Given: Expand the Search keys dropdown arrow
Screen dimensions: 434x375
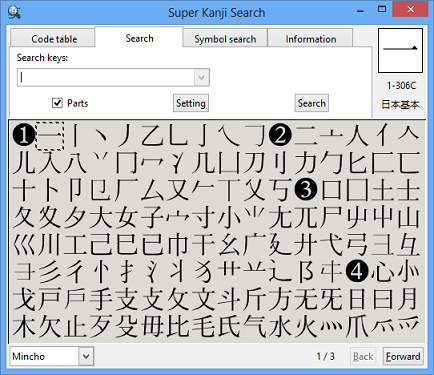Looking at the screenshot, I should click(201, 78).
